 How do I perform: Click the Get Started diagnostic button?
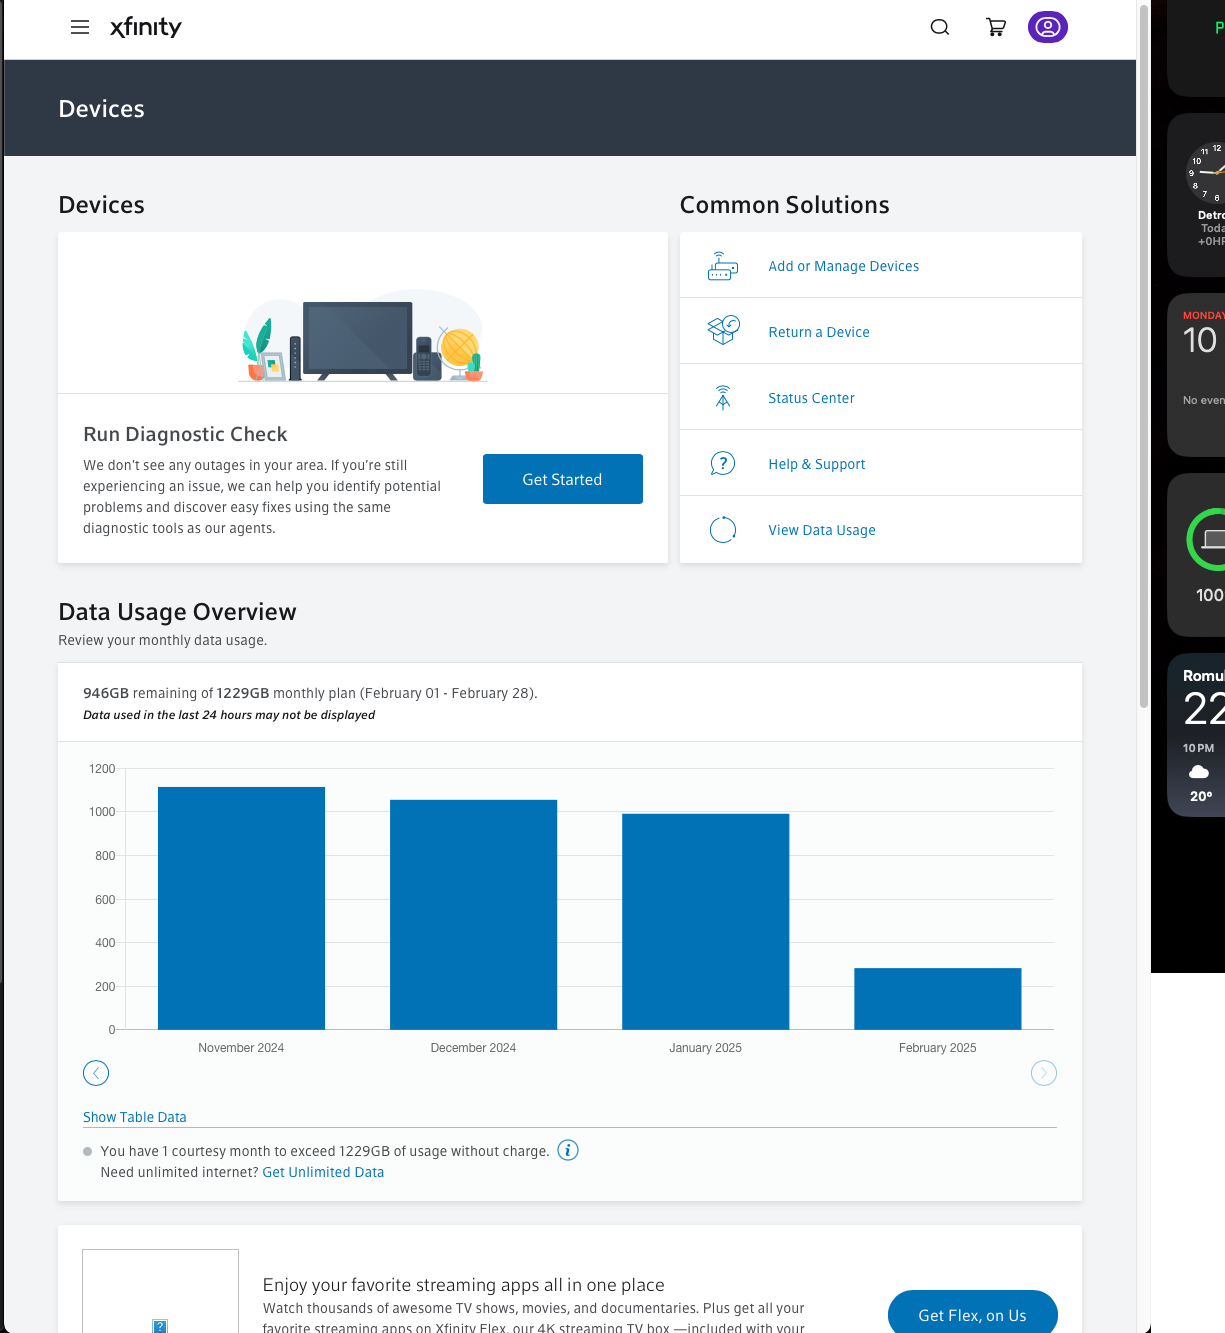click(563, 479)
